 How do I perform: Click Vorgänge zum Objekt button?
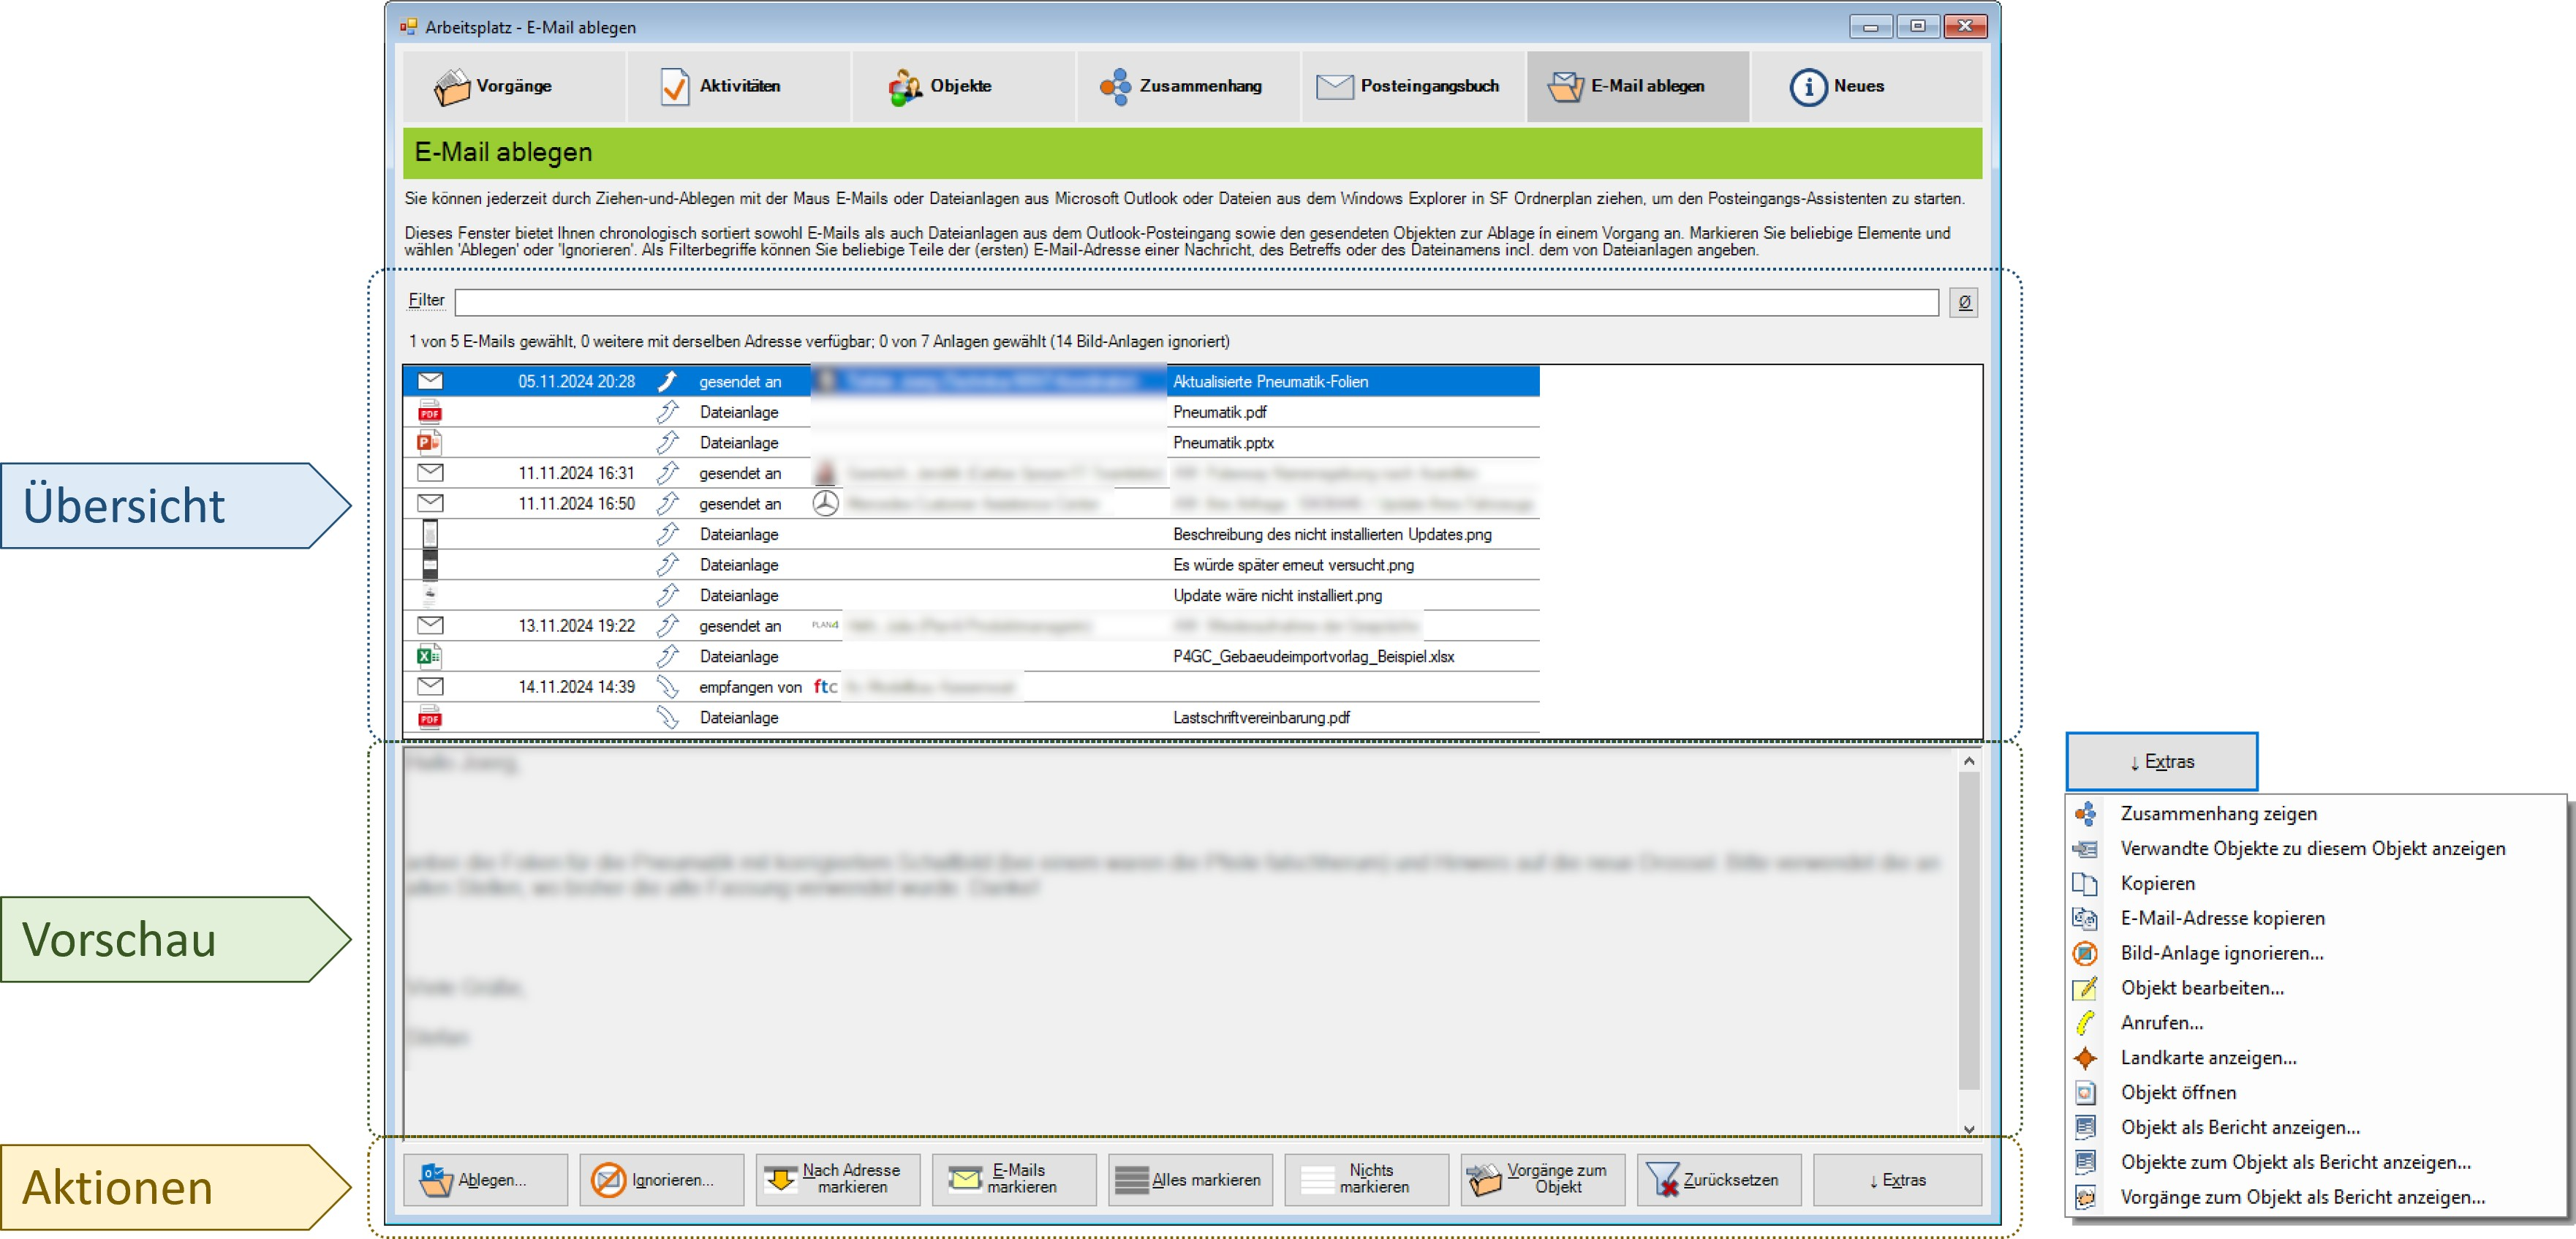[1543, 1180]
